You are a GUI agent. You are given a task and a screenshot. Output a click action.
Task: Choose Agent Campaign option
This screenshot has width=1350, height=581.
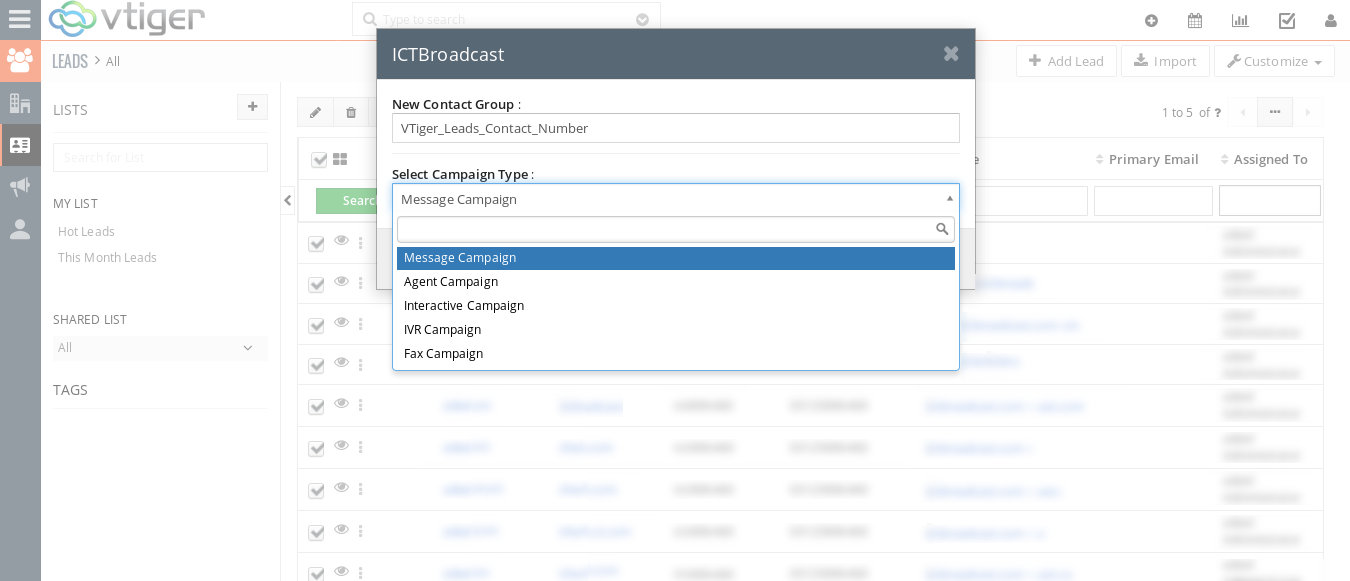(676, 282)
